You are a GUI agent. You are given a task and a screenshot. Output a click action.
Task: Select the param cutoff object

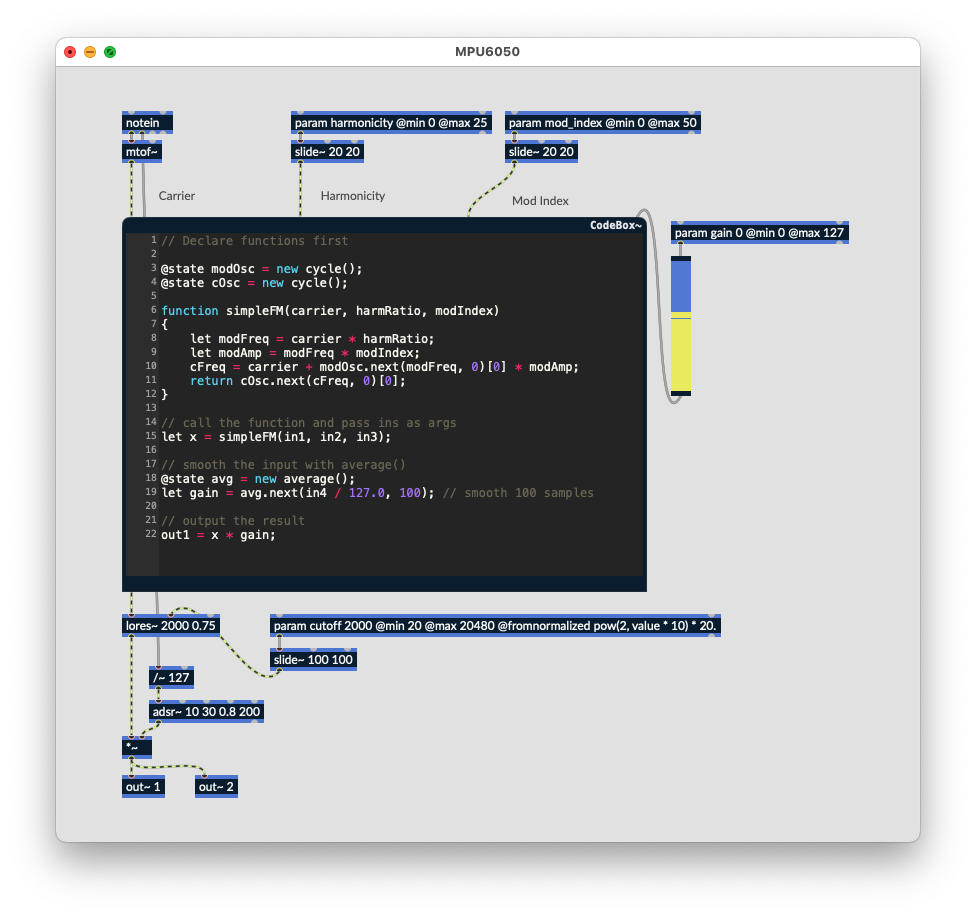click(495, 626)
